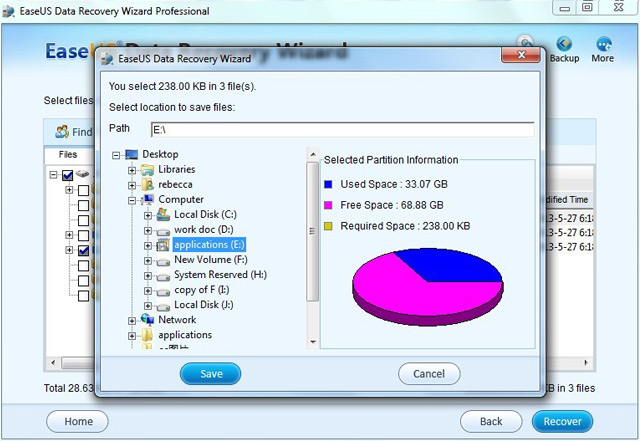
Task: Click the rebecca user icon
Action: pos(147,185)
